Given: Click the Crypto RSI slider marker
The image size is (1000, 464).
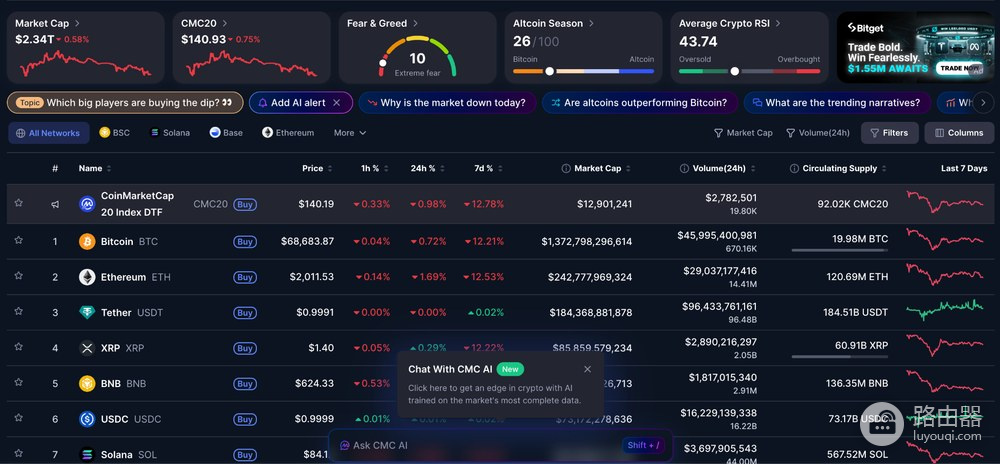Looking at the screenshot, I should (735, 71).
